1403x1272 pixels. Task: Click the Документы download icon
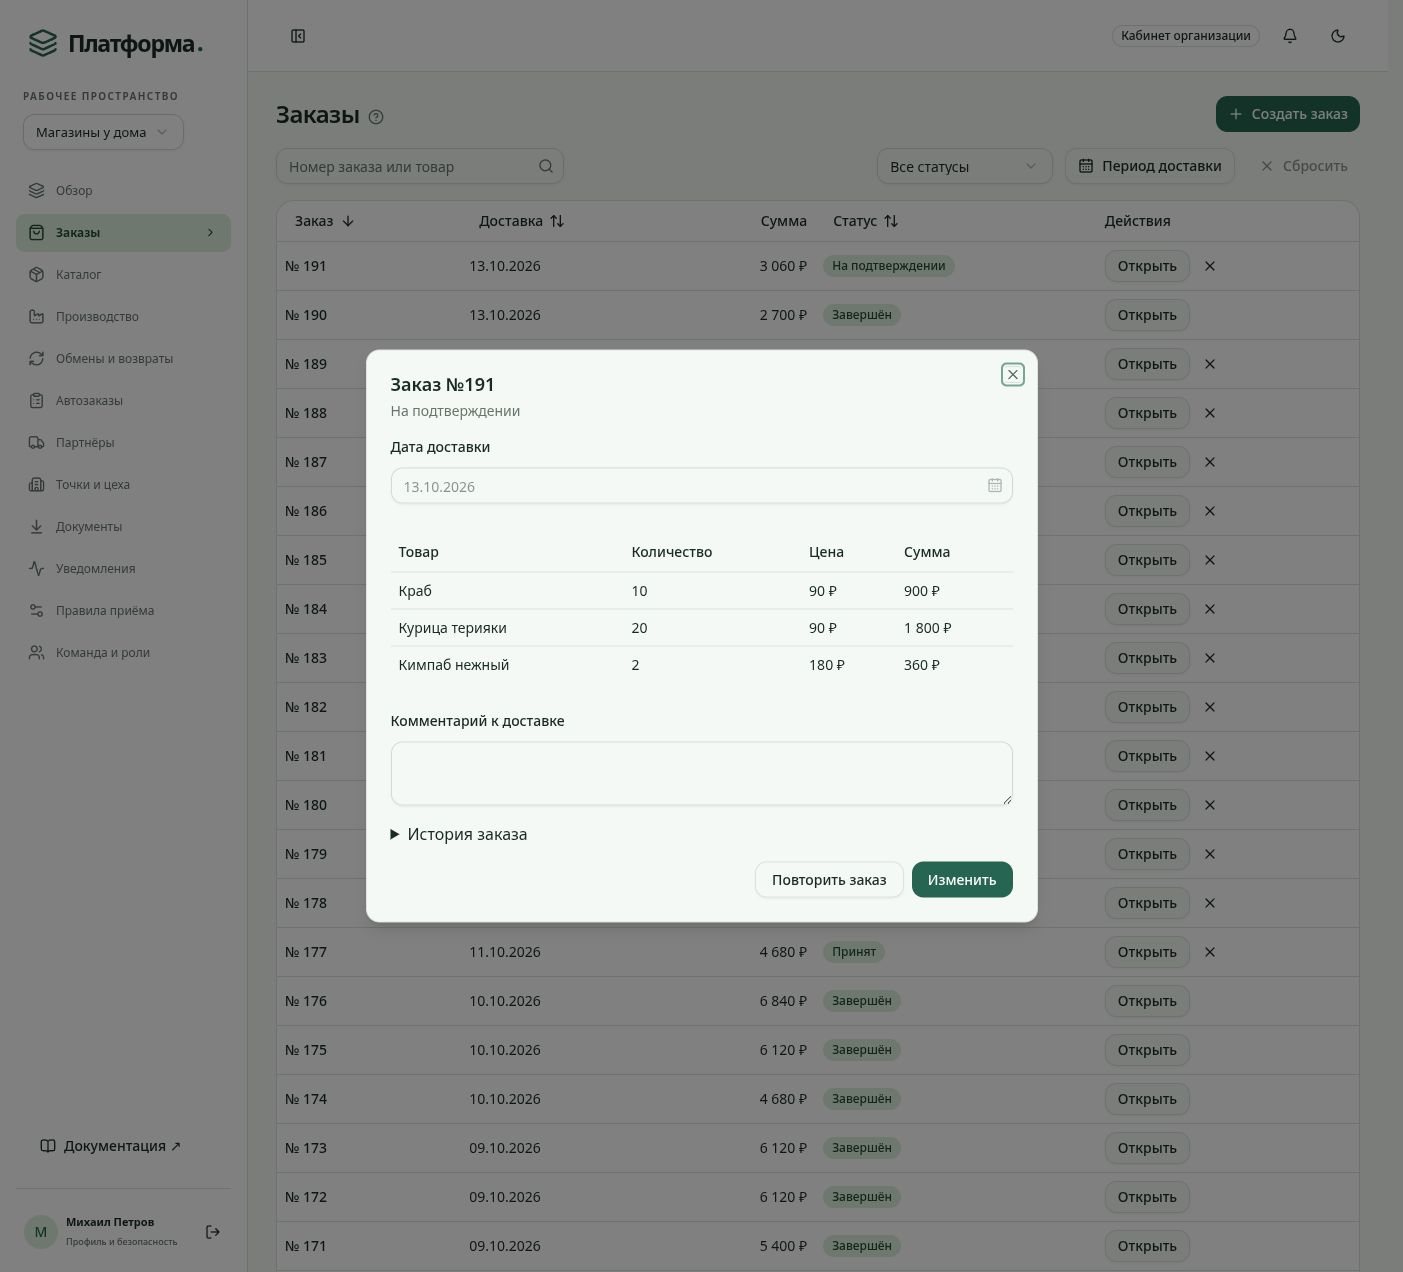tap(37, 527)
